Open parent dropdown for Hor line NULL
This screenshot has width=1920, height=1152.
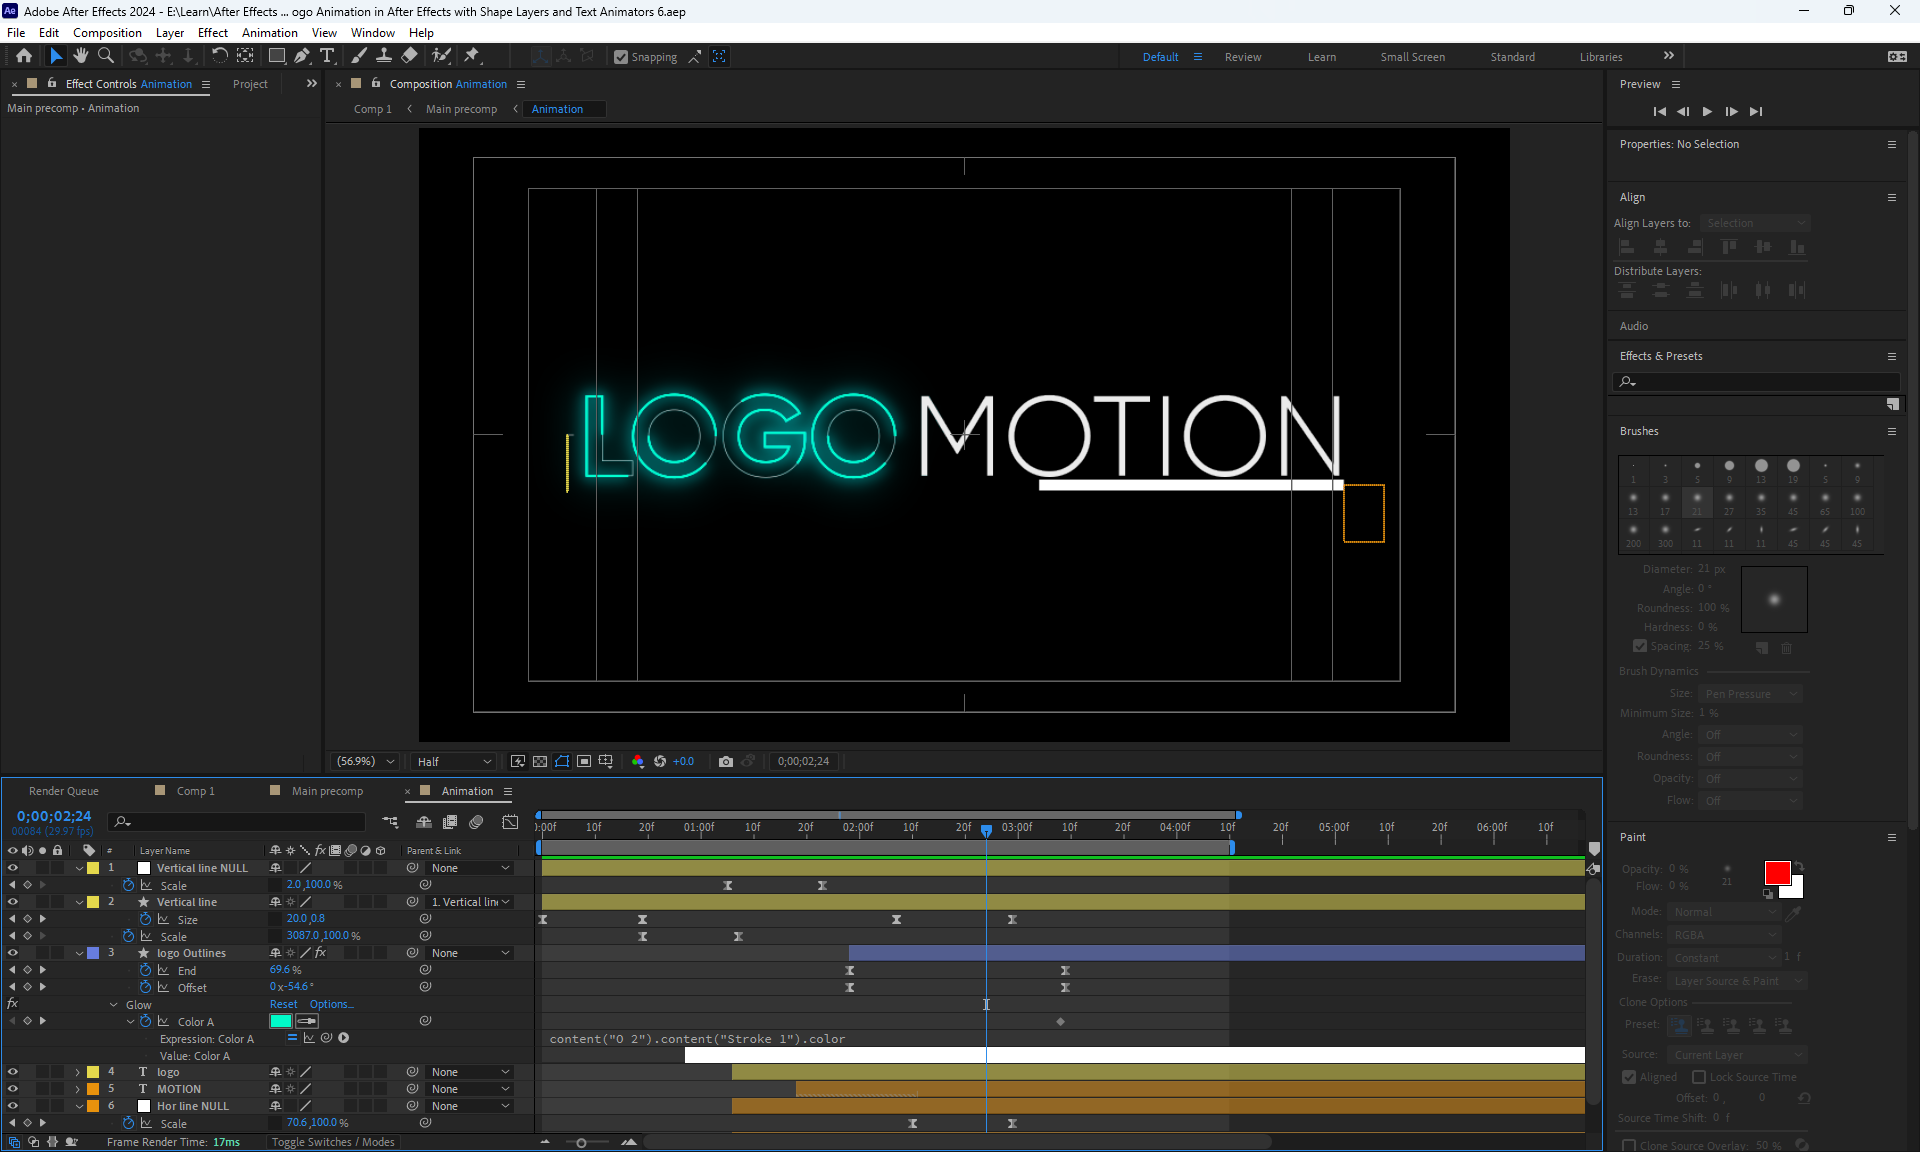tap(470, 1106)
